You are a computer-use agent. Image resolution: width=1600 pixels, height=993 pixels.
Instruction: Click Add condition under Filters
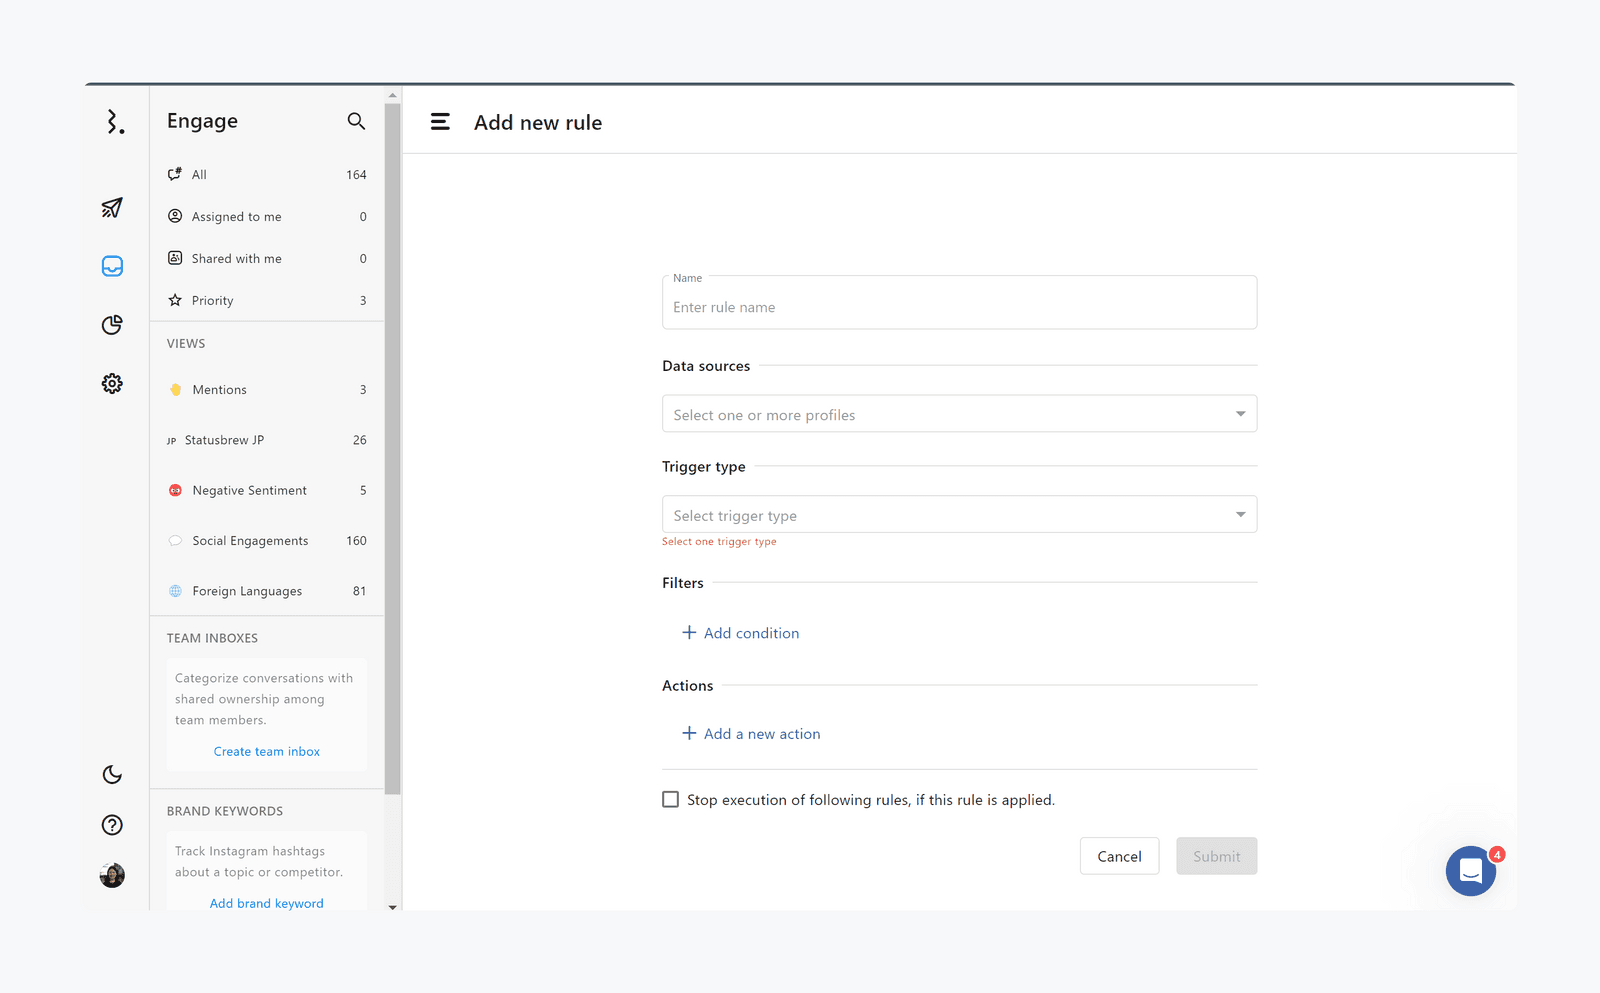[741, 633]
